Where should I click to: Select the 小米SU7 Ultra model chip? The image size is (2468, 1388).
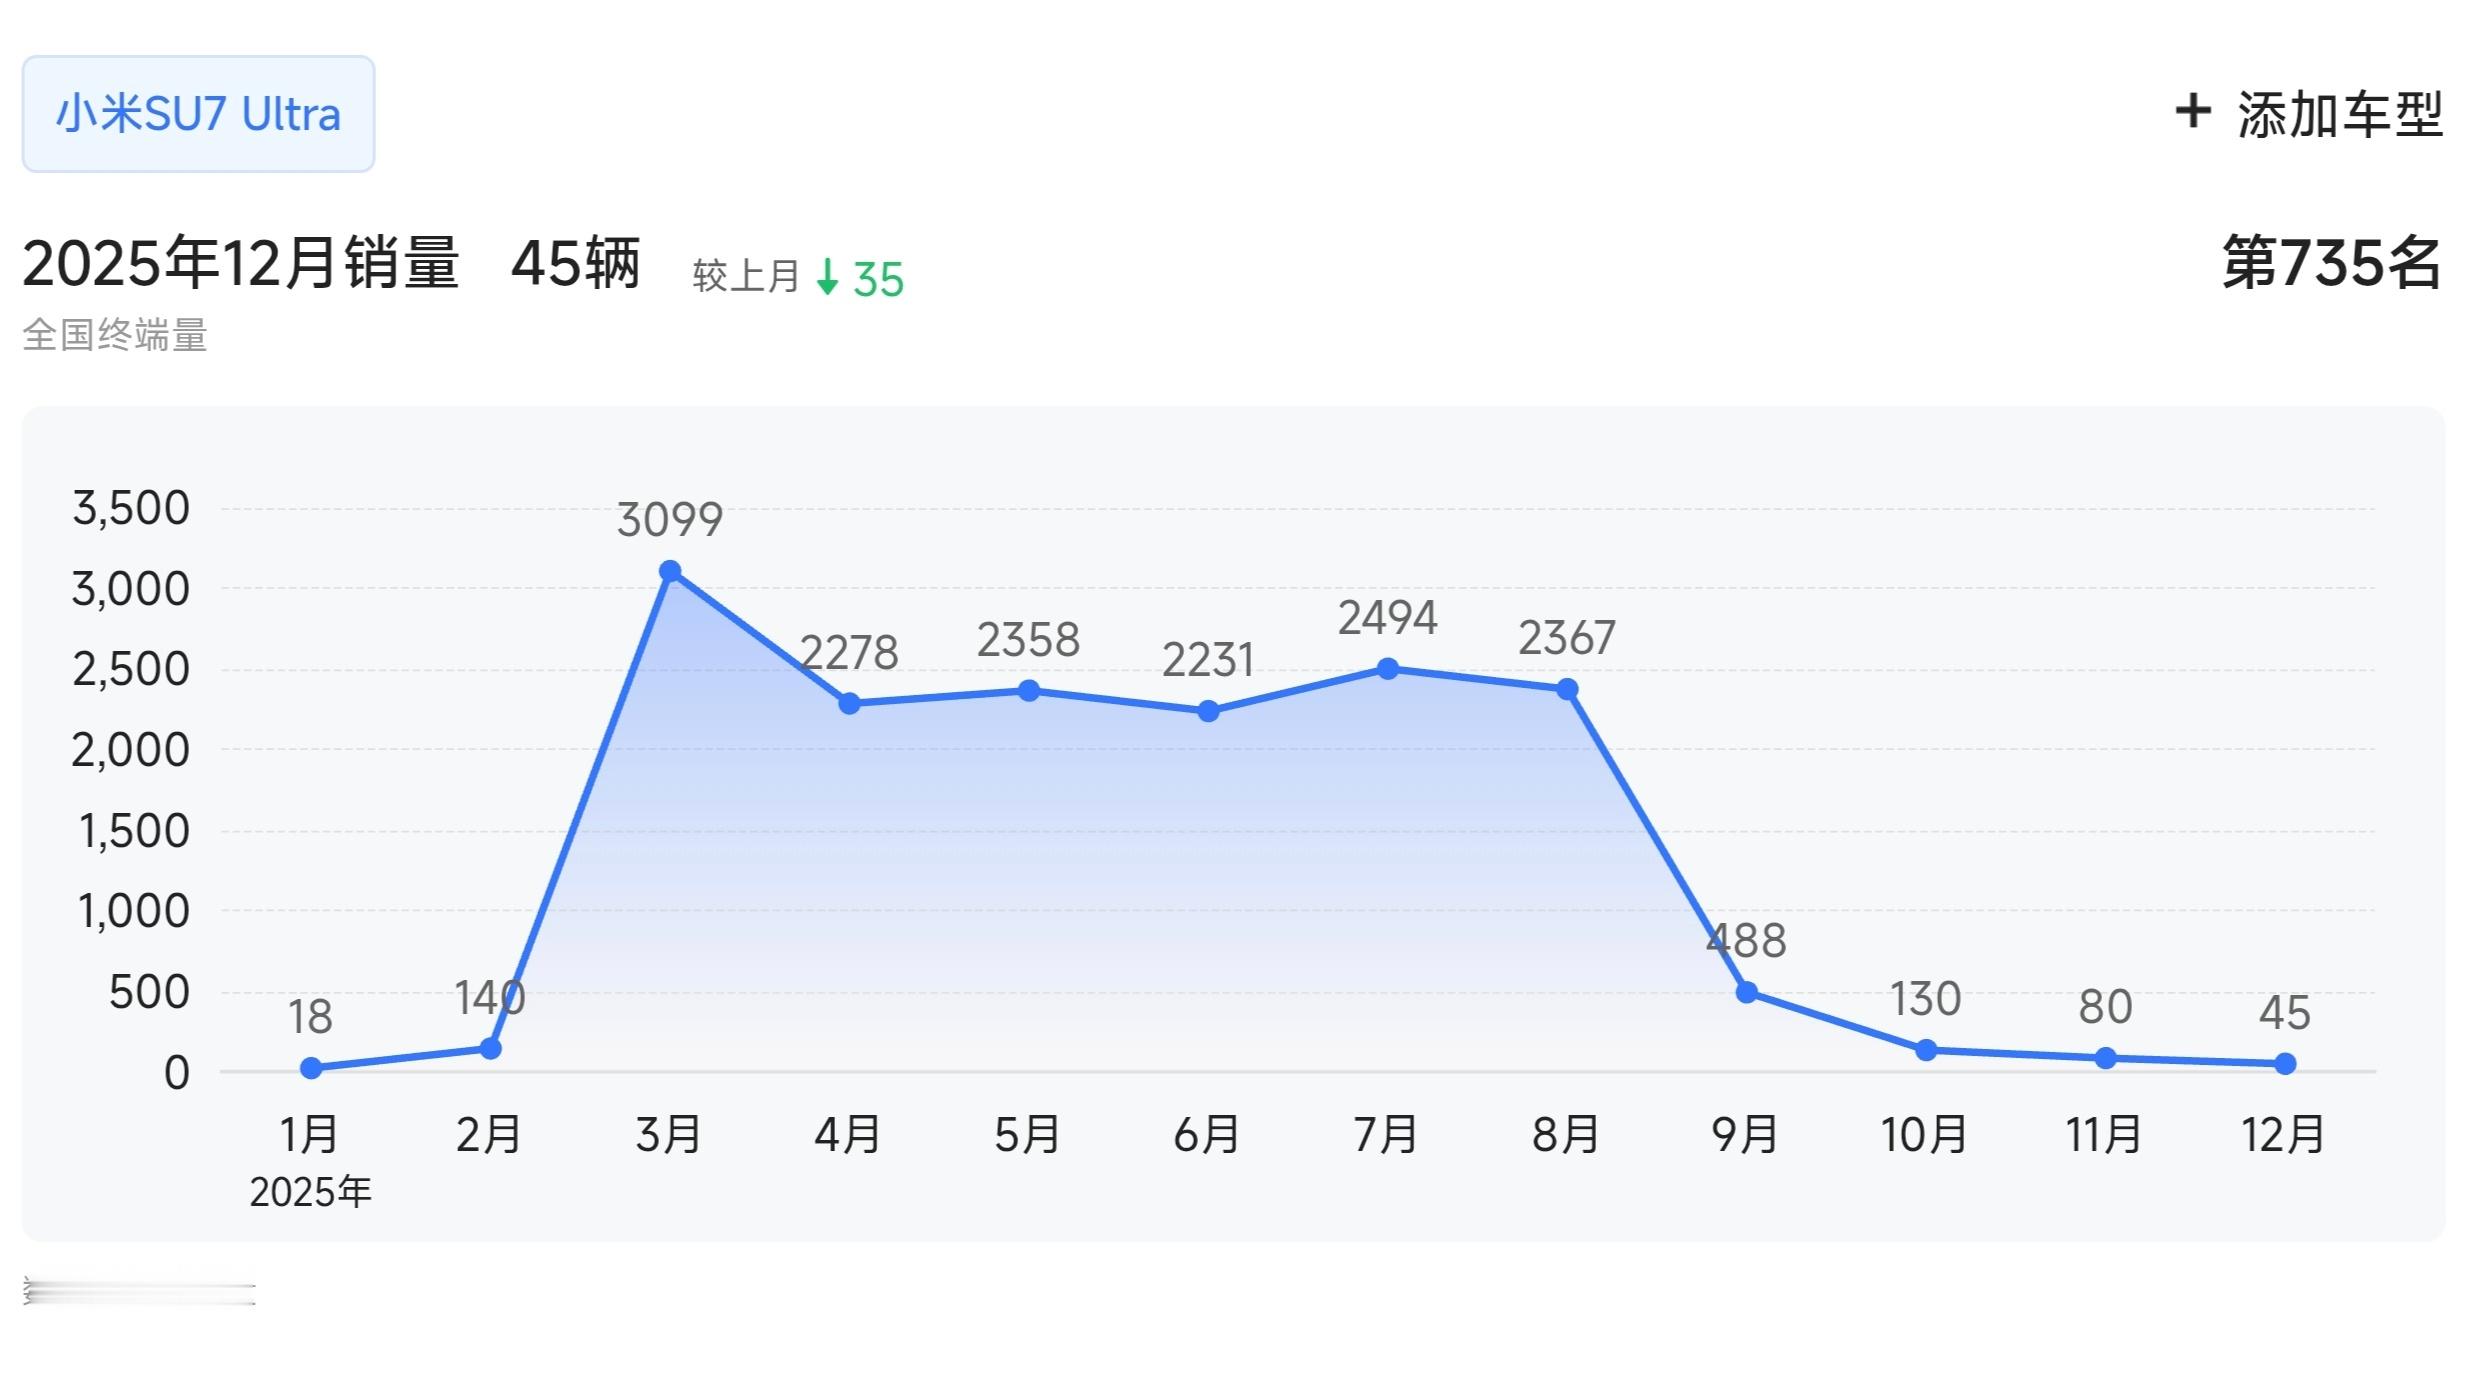197,113
